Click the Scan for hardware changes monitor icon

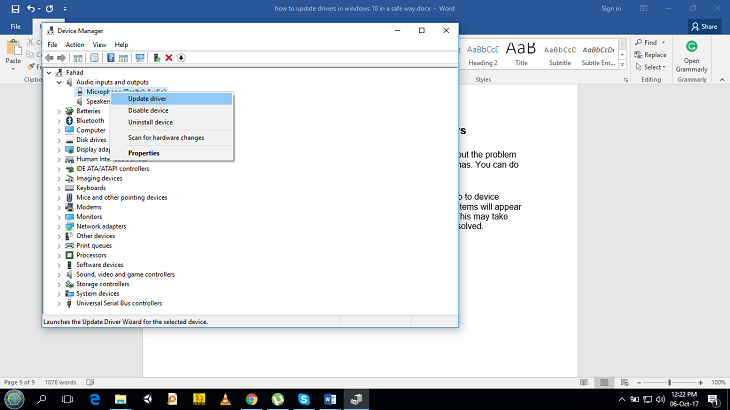[140, 58]
